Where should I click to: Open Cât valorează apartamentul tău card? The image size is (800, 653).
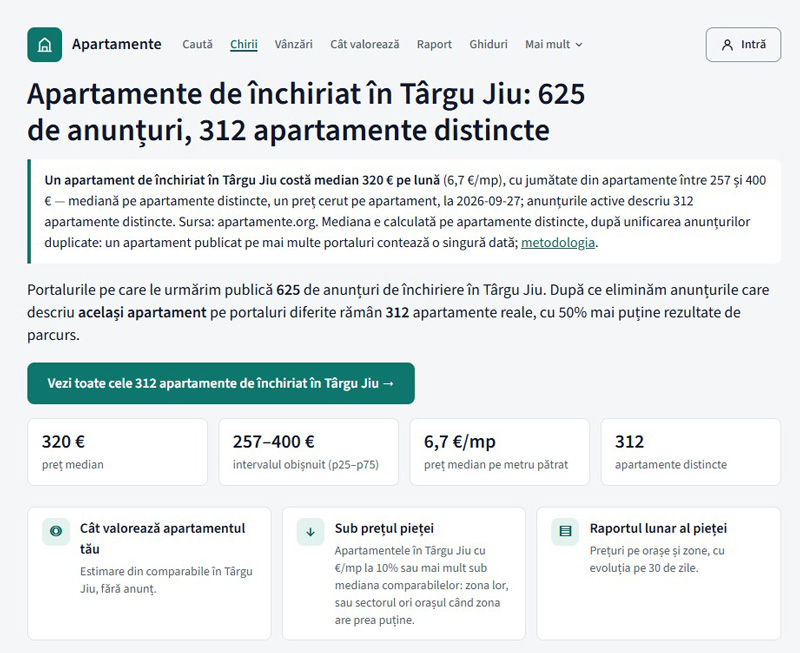coord(149,573)
